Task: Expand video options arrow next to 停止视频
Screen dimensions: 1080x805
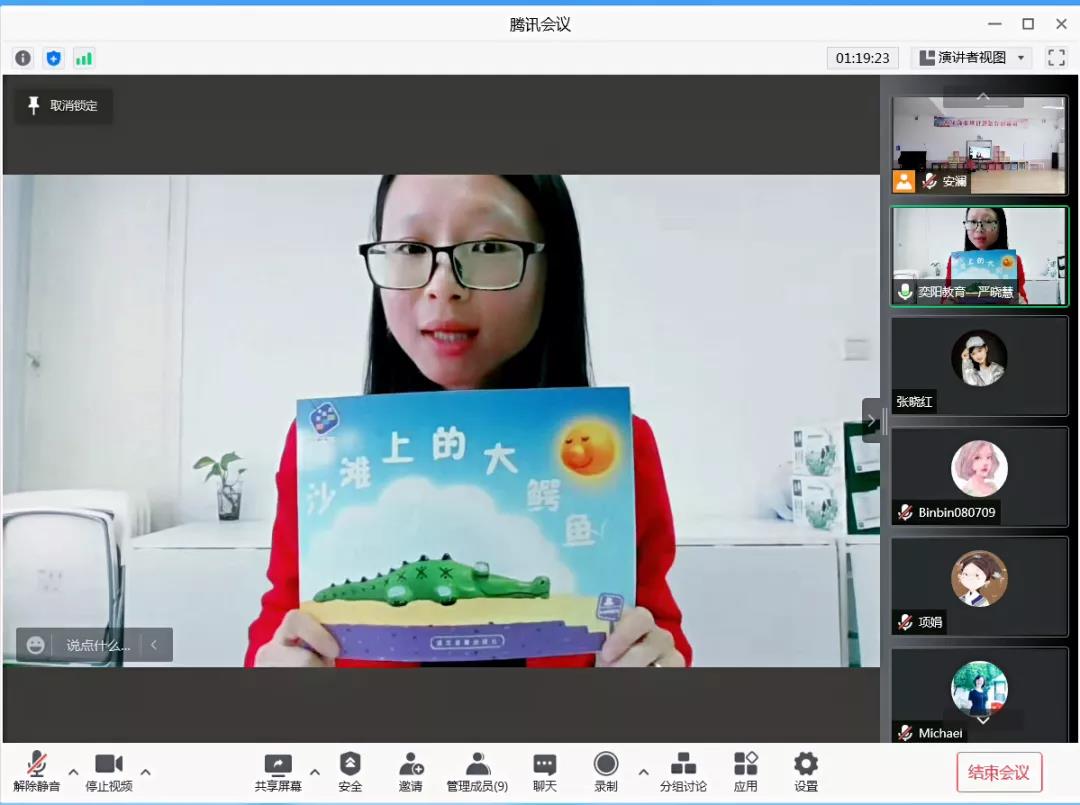Action: [x=145, y=772]
